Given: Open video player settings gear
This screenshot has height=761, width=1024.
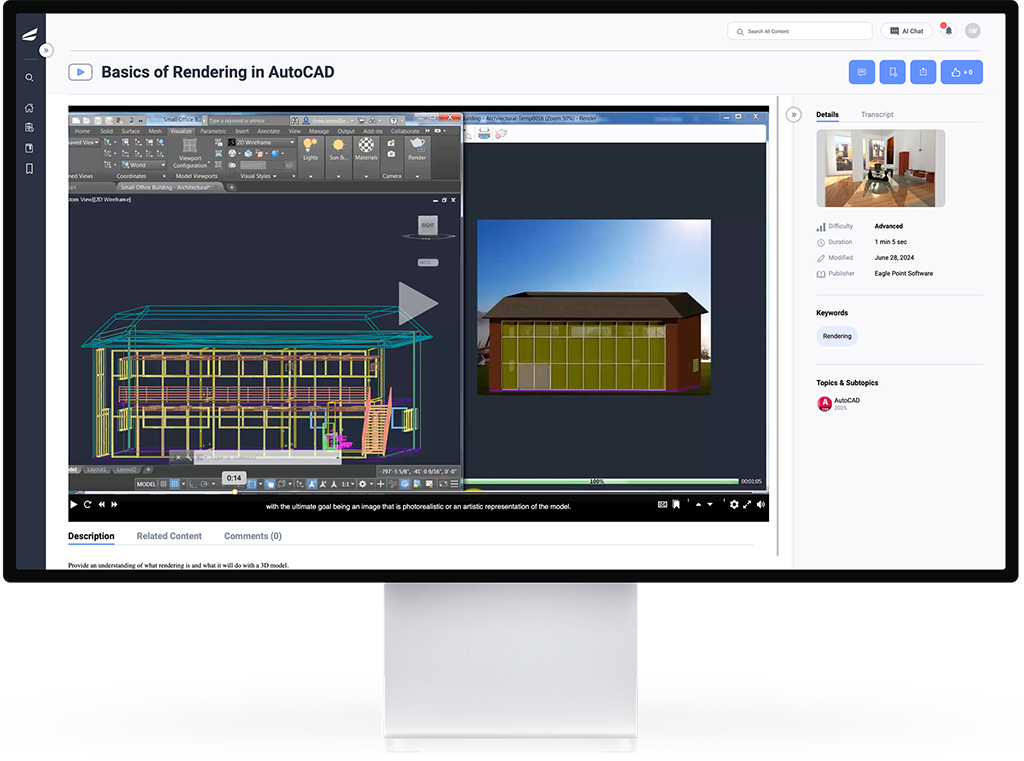Looking at the screenshot, I should pyautogui.click(x=734, y=504).
